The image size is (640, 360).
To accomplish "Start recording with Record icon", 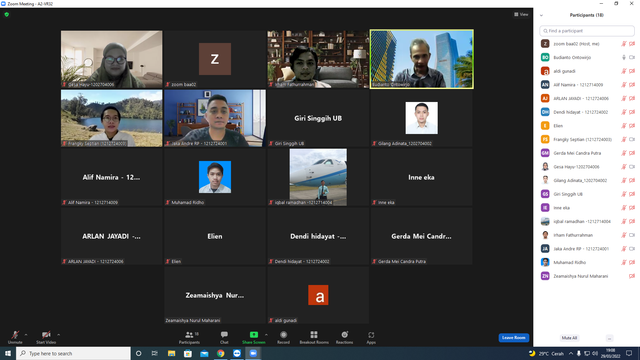I will pos(283,335).
